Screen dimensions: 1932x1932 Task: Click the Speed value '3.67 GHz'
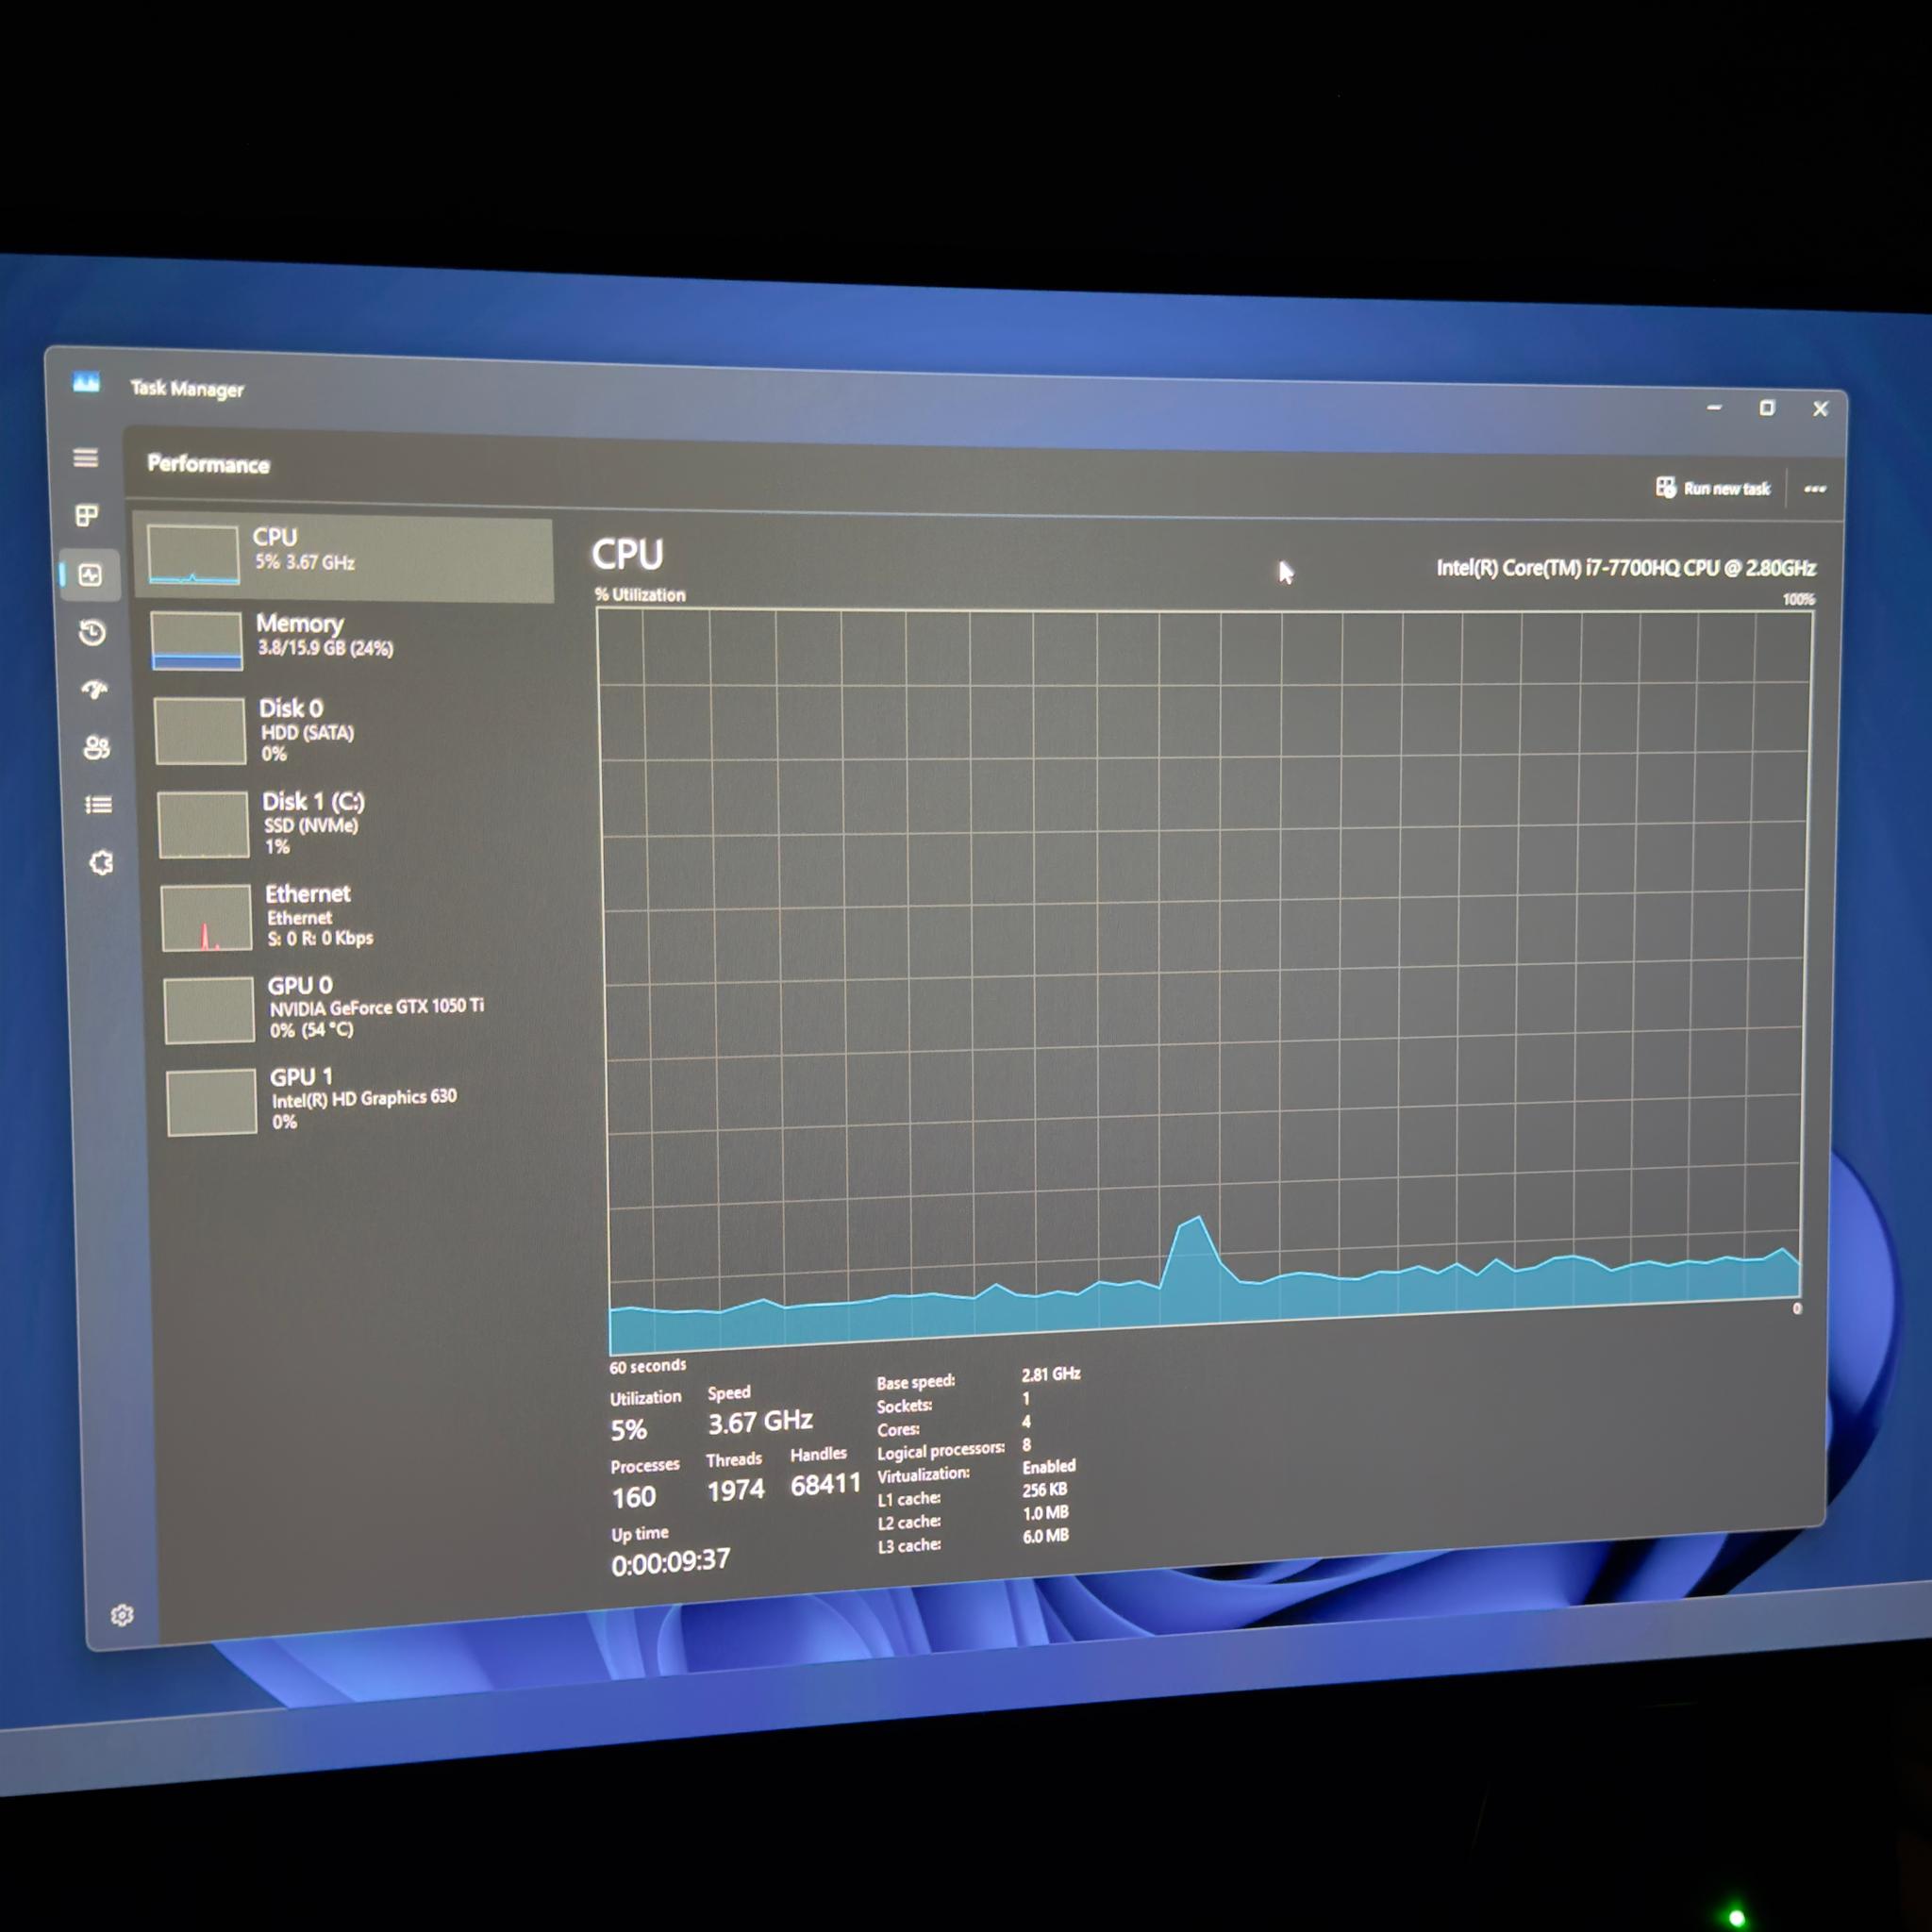pyautogui.click(x=760, y=1422)
